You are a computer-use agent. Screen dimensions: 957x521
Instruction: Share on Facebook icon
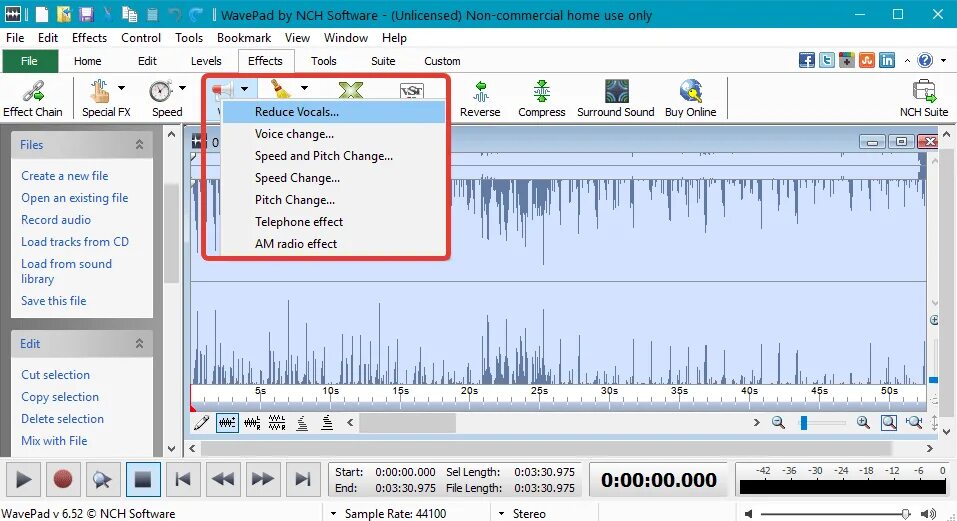807,60
